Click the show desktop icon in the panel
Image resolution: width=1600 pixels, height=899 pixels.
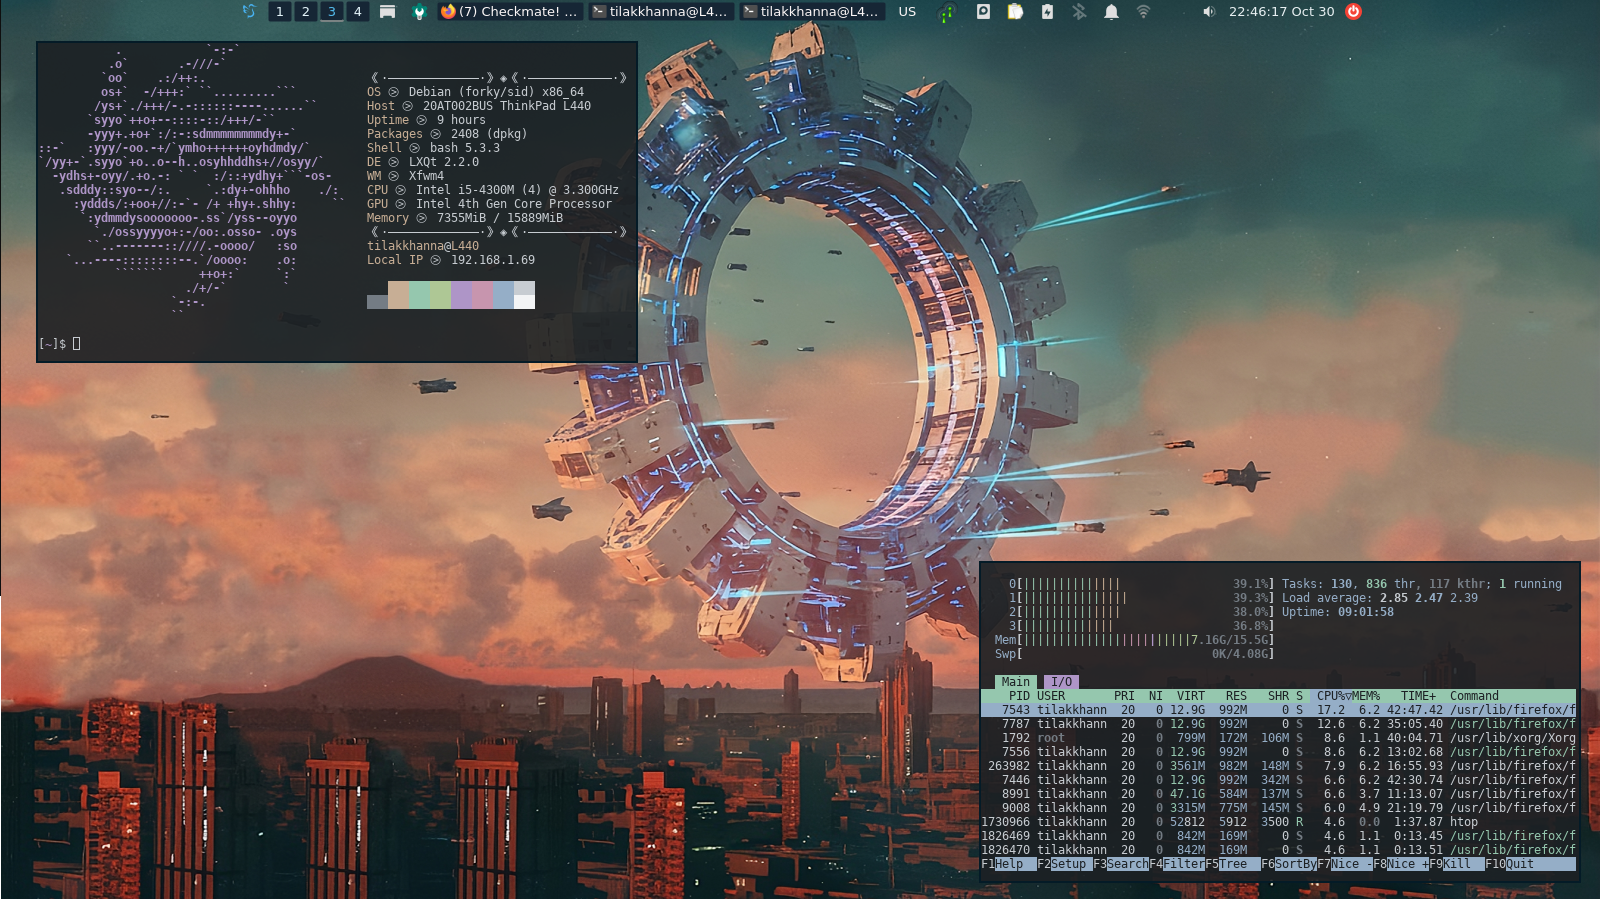(387, 12)
